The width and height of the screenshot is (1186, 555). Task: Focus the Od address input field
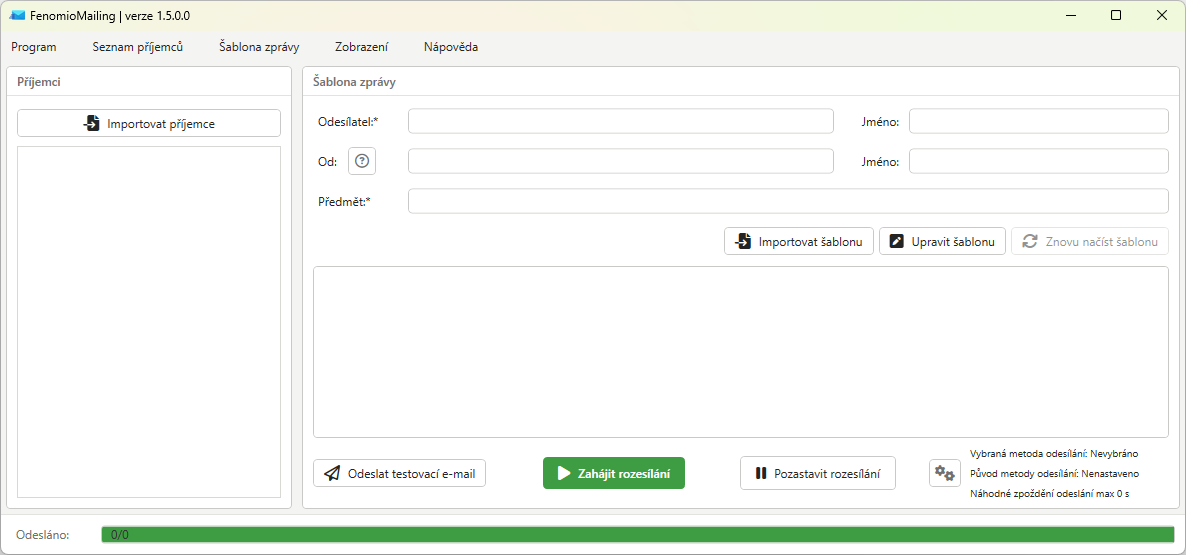pyautogui.click(x=620, y=161)
